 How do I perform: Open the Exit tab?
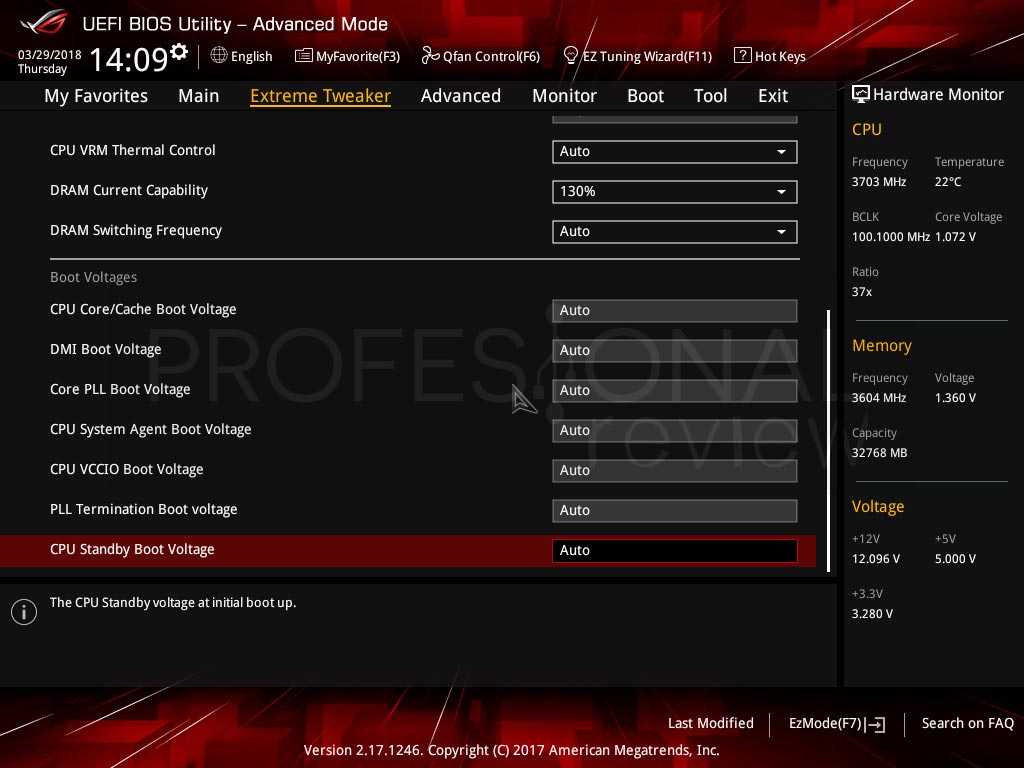tap(773, 96)
